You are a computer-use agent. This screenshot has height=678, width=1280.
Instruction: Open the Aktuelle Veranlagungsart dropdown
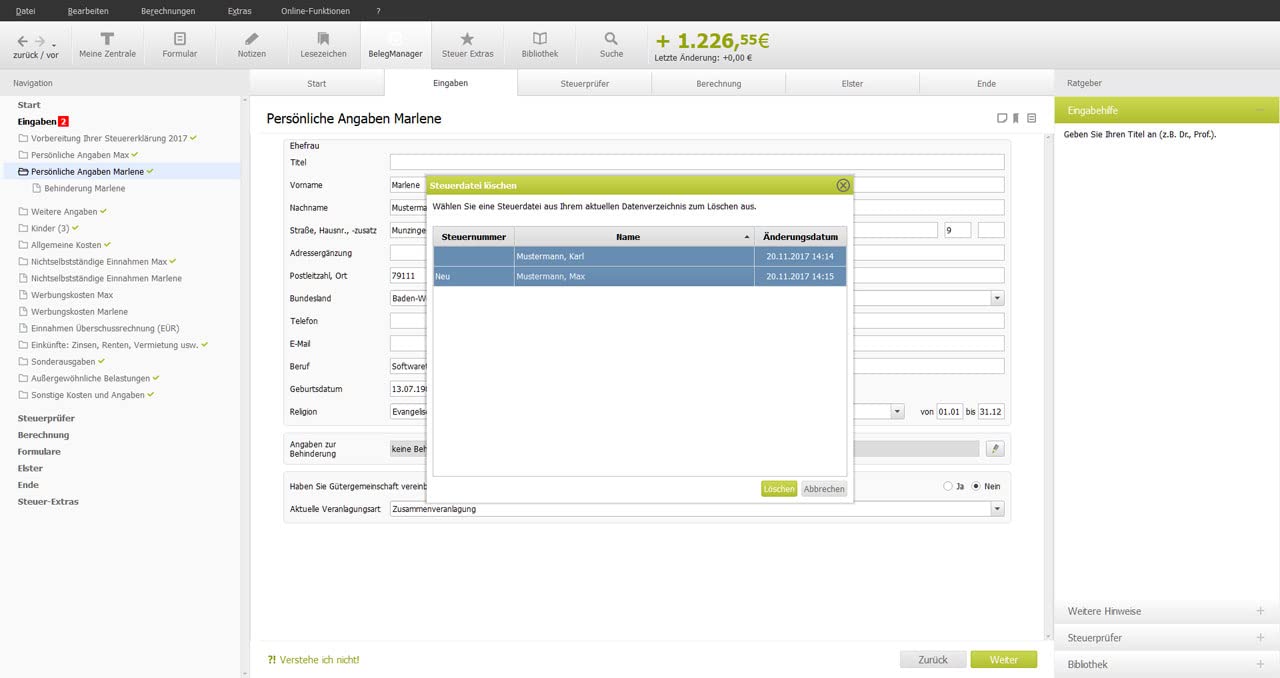click(x=995, y=508)
